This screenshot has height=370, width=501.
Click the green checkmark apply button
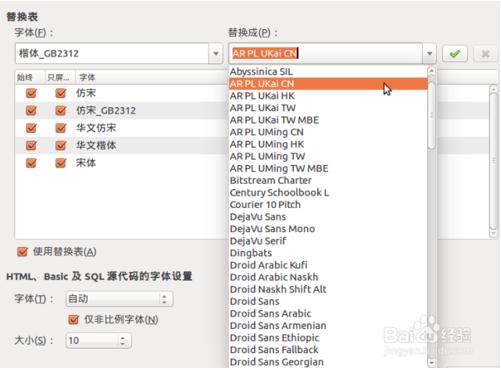tap(455, 53)
